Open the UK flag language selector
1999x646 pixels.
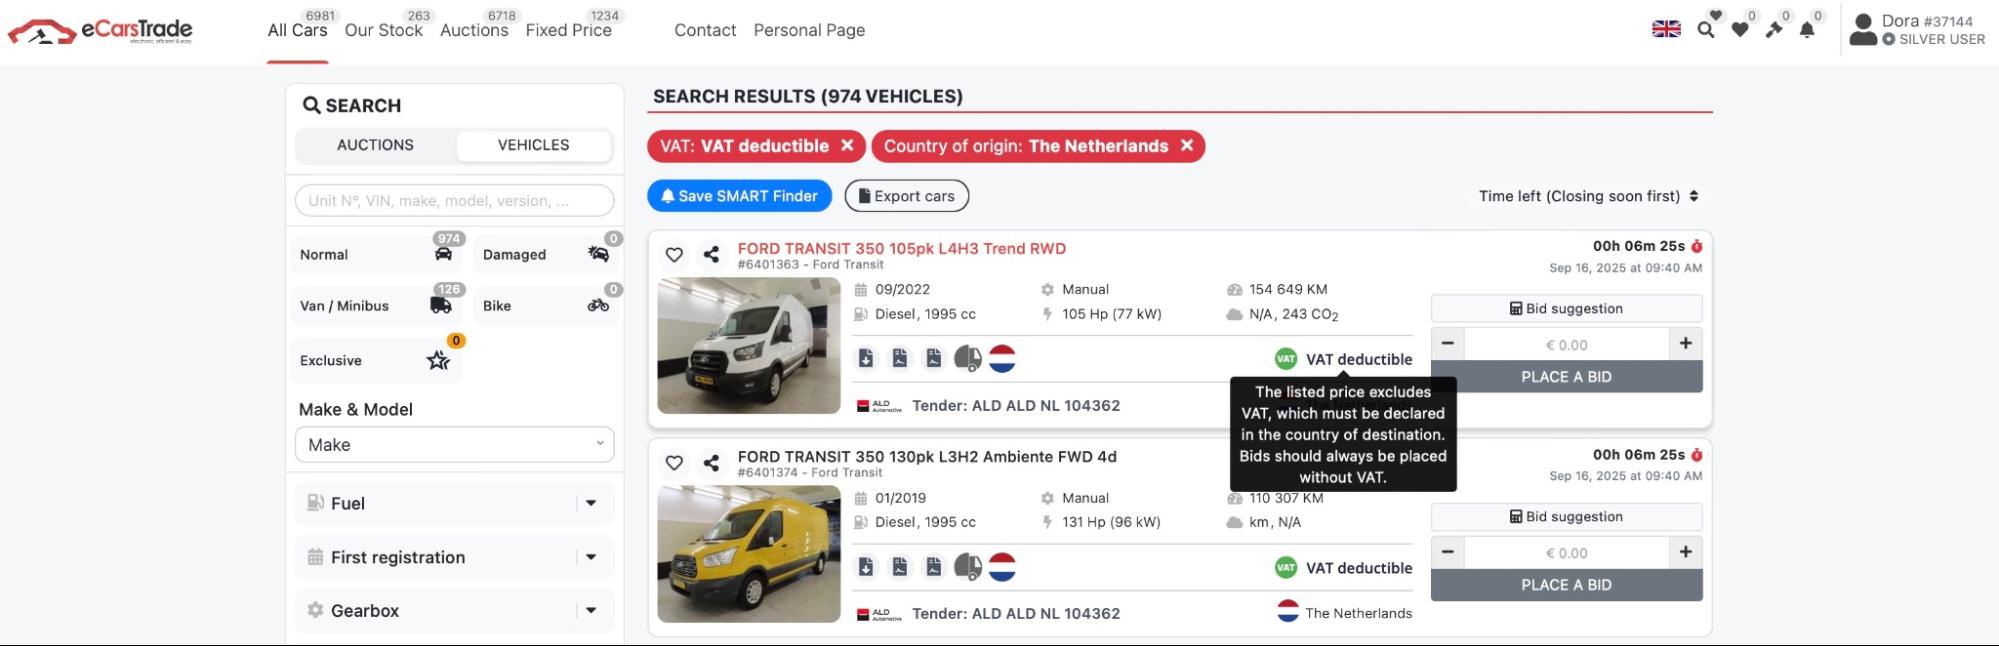tap(1666, 29)
